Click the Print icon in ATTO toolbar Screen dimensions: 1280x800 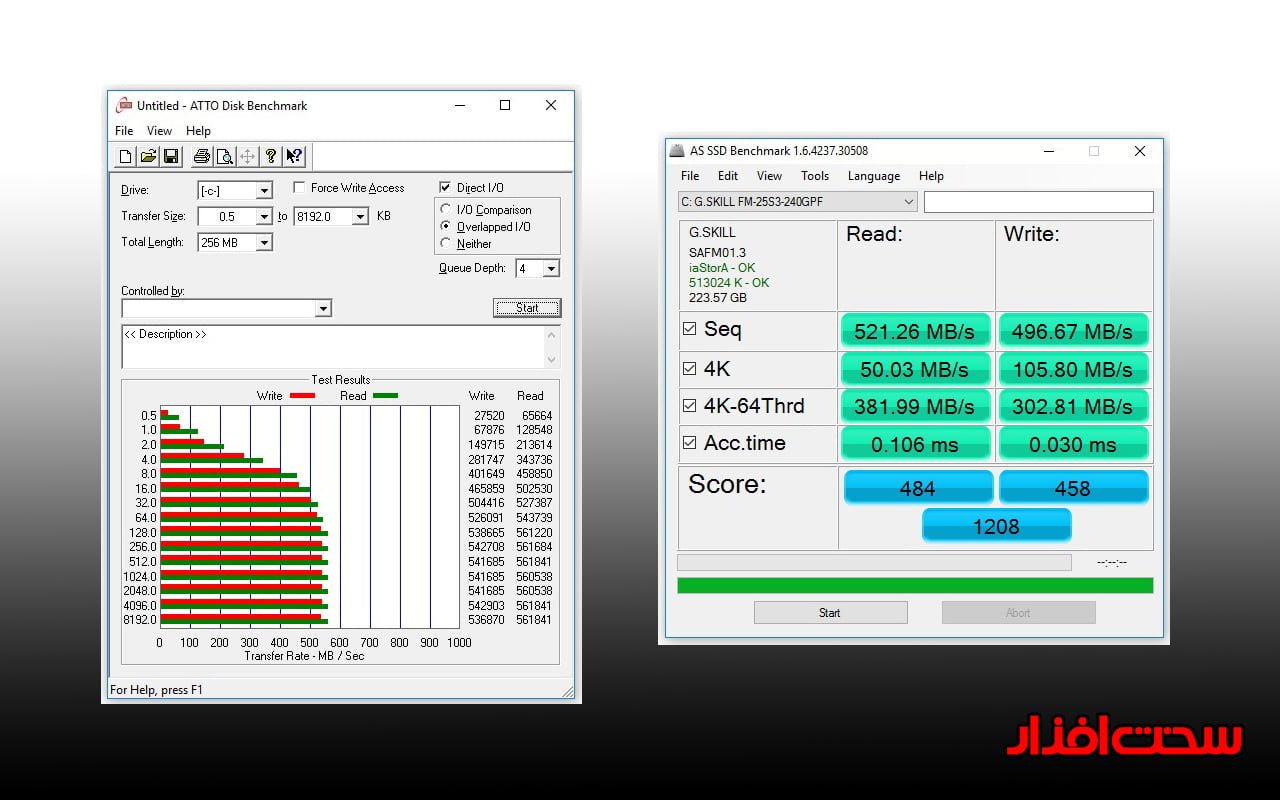coord(201,156)
